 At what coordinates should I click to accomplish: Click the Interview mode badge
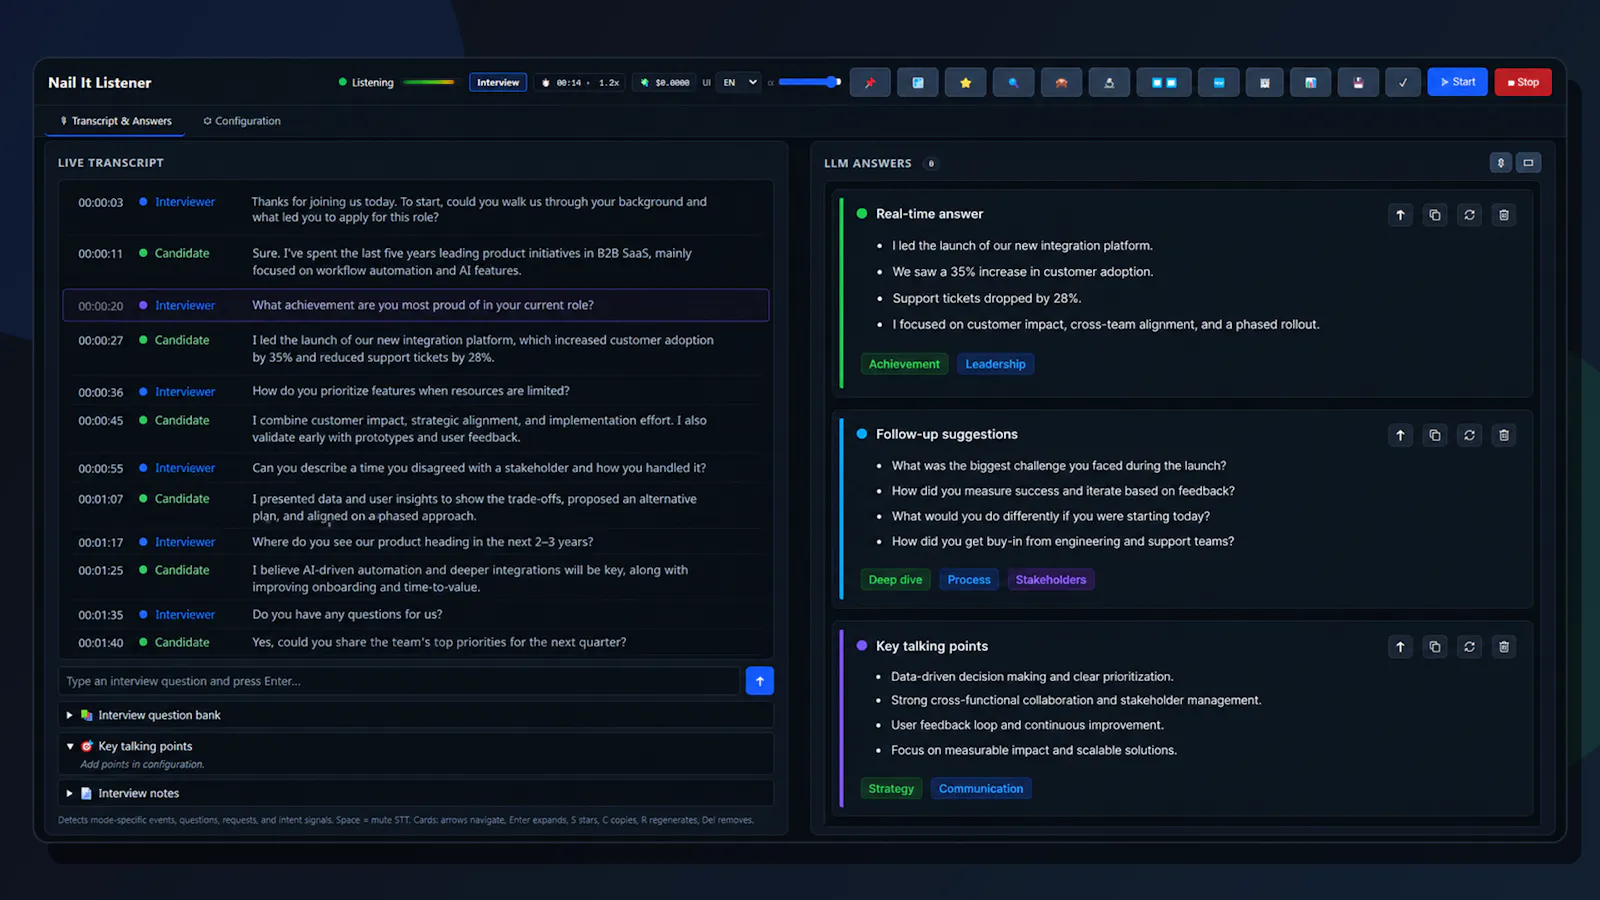click(x=498, y=82)
